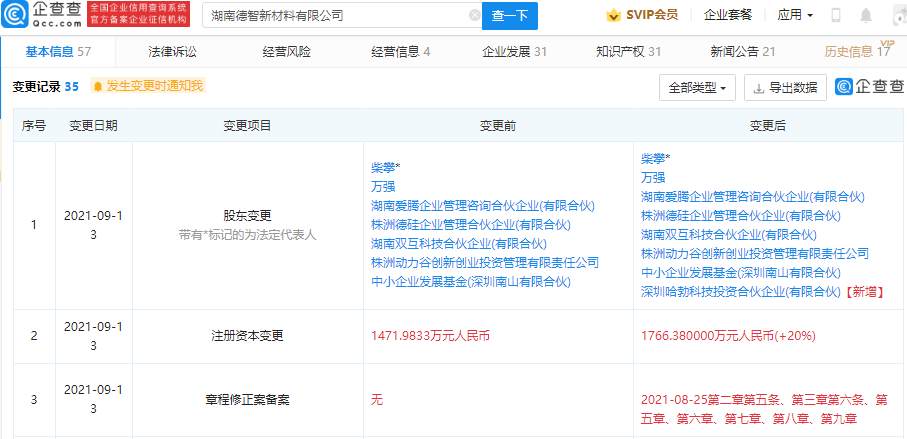Switch to 法律诉讼 tab
The height and width of the screenshot is (439, 907).
click(172, 52)
